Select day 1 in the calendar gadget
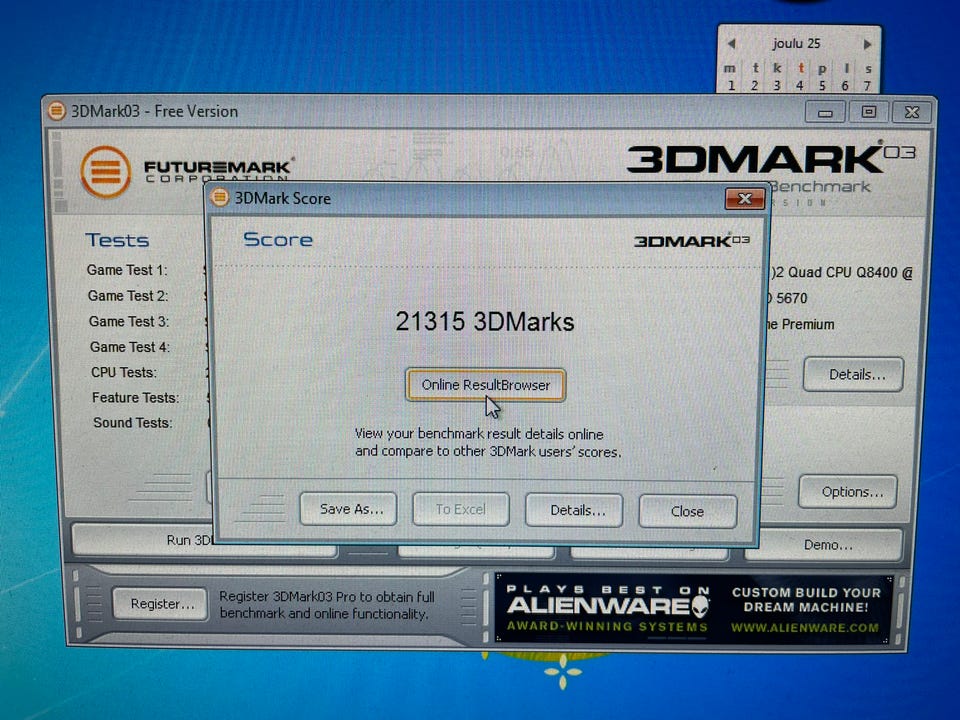Viewport: 960px width, 720px height. coord(731,85)
